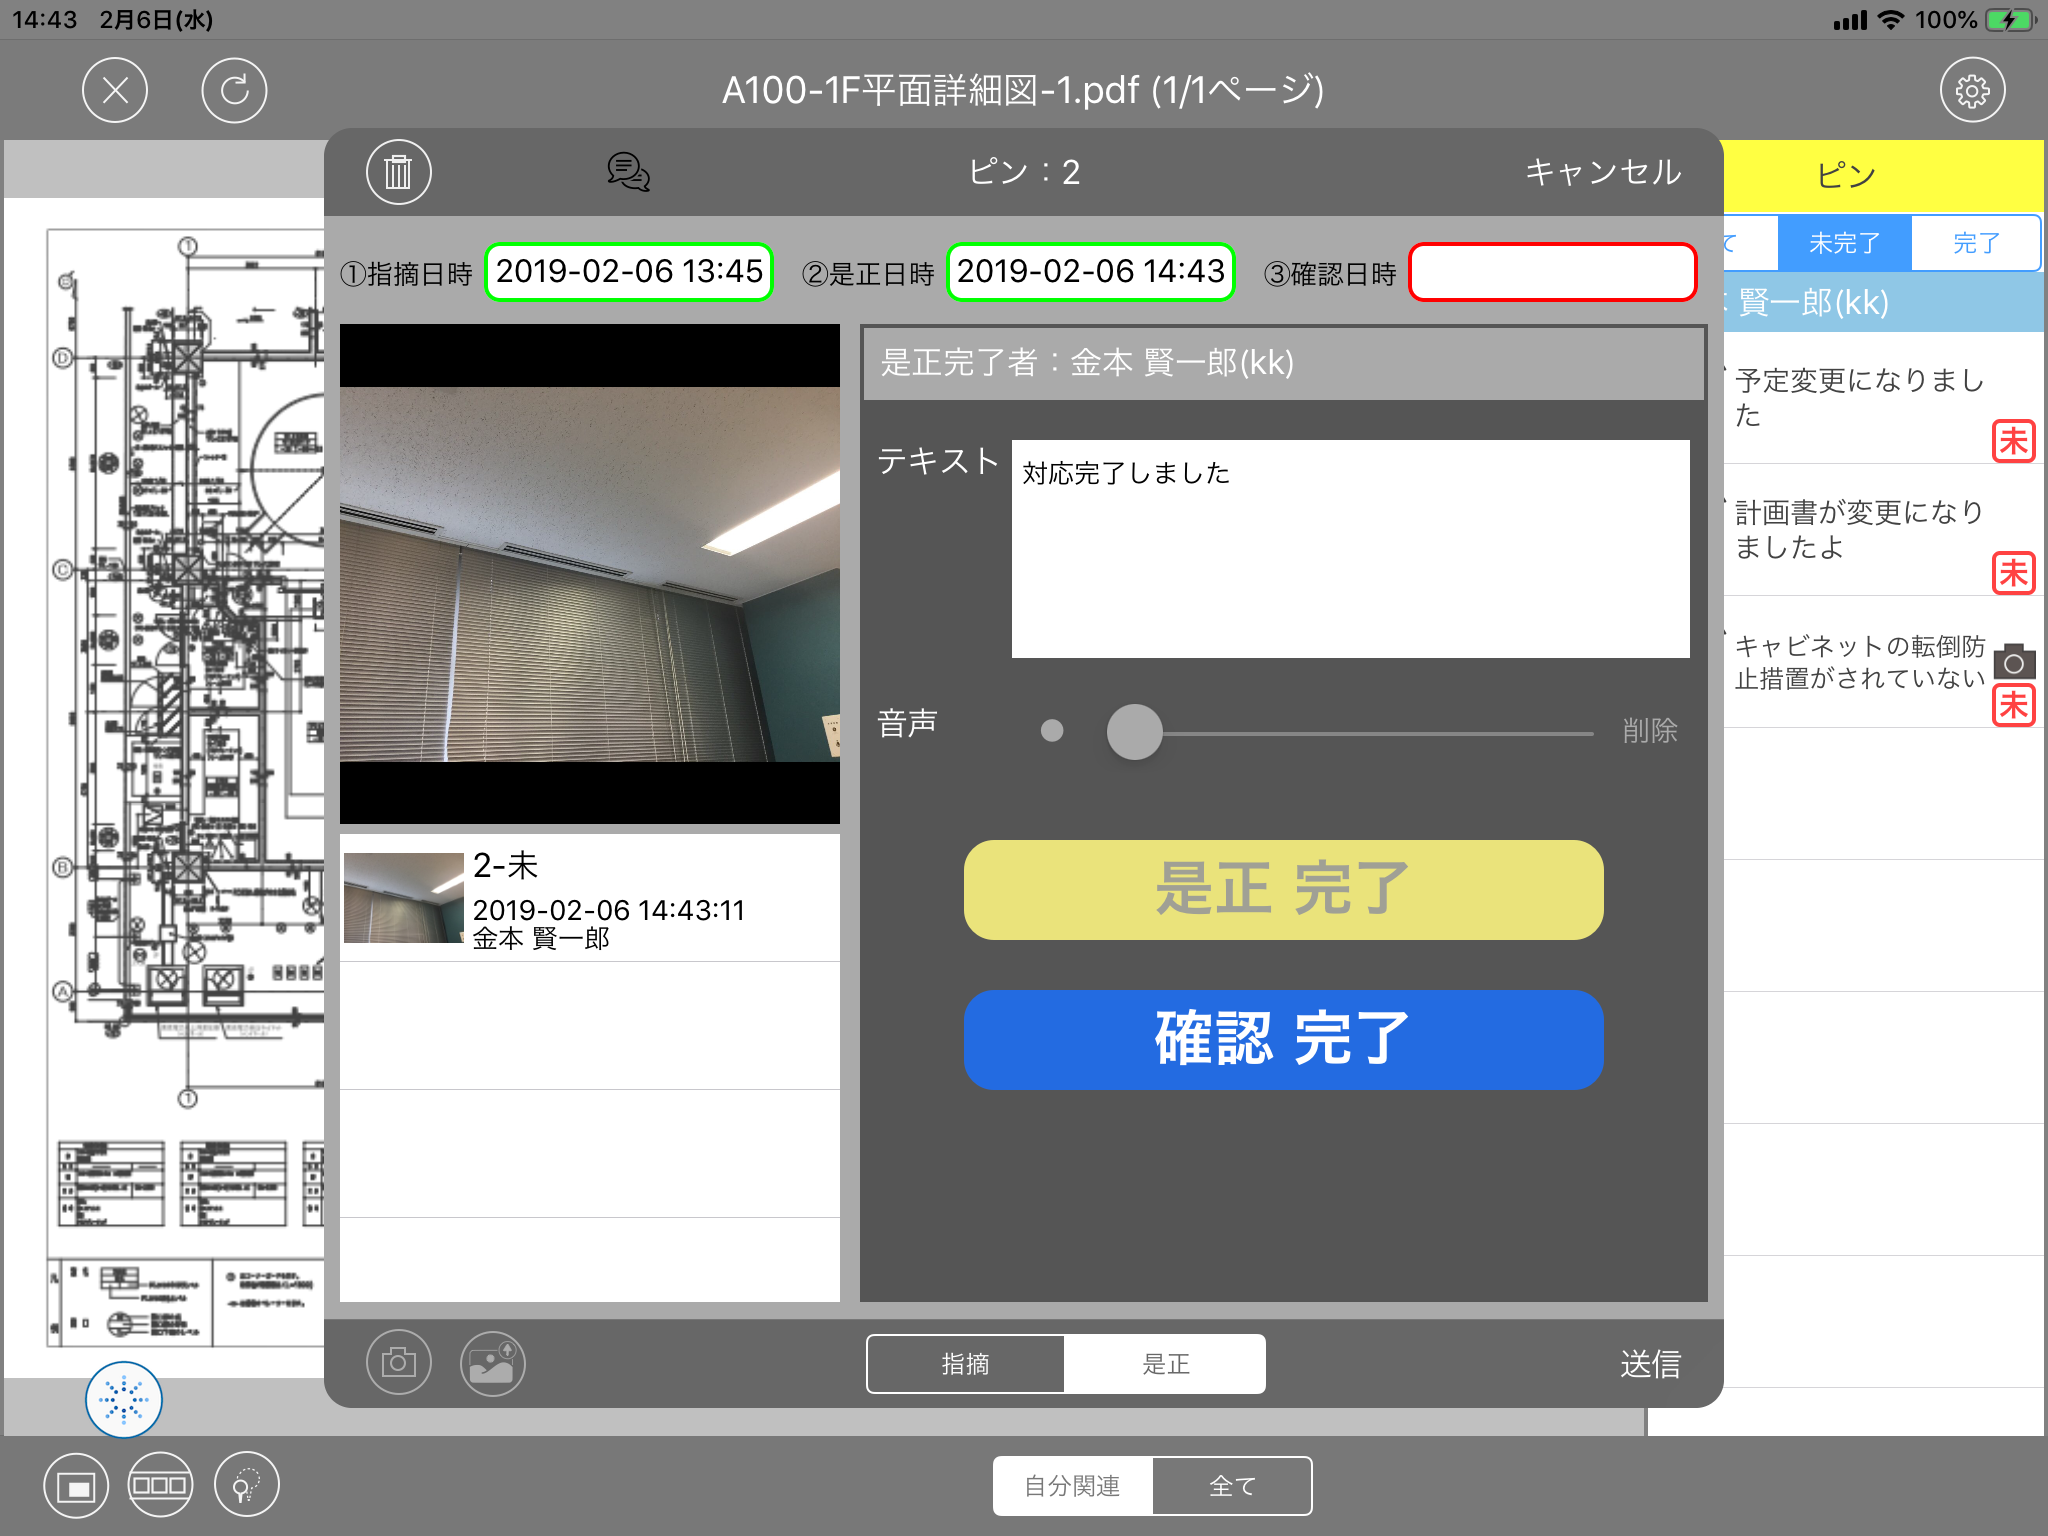Cancel the pin dialog with キャンセル
2048x1536 pixels.
[x=1603, y=172]
